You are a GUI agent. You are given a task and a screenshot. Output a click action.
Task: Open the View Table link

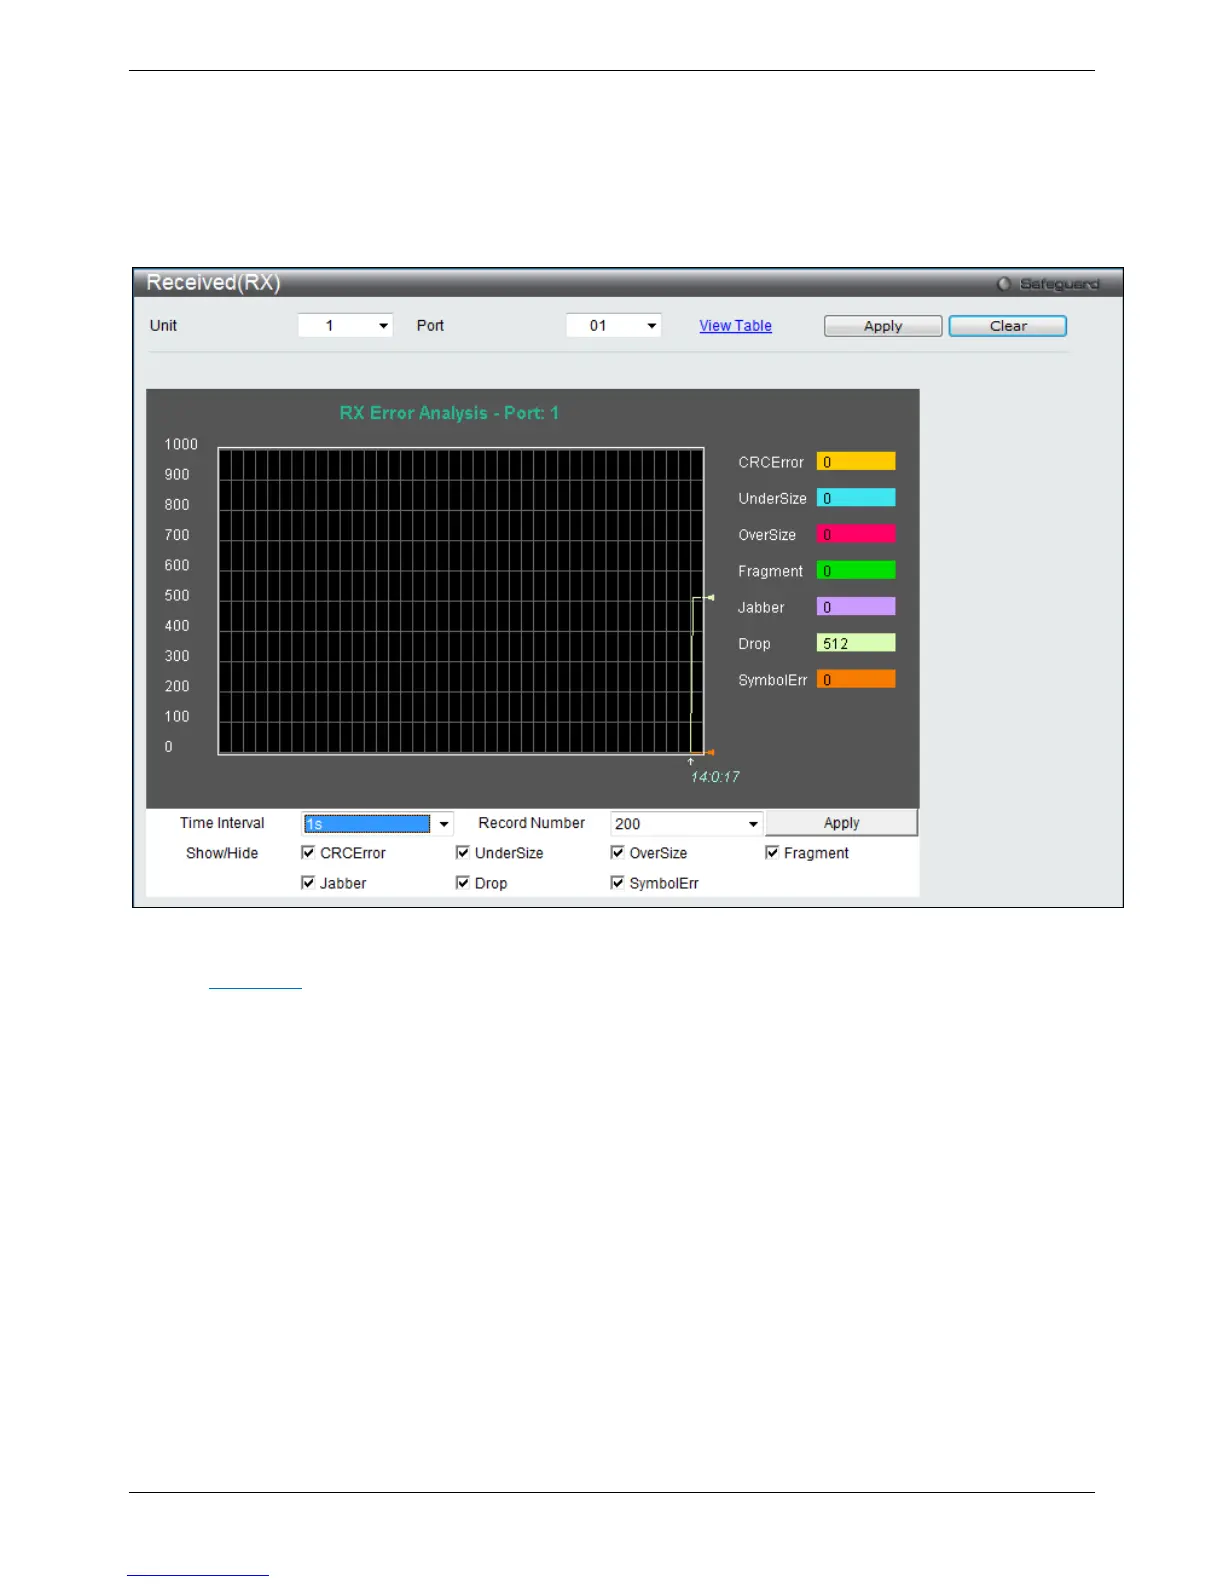(x=735, y=326)
